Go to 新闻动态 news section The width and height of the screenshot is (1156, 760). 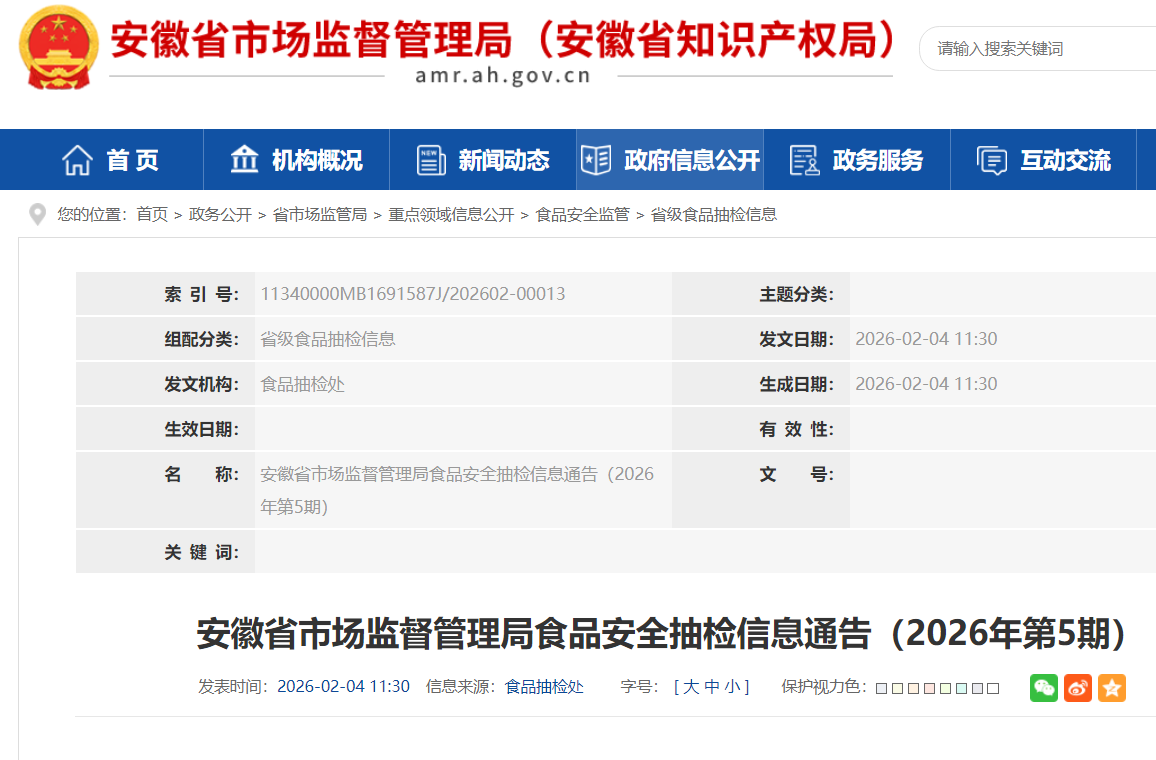(483, 160)
